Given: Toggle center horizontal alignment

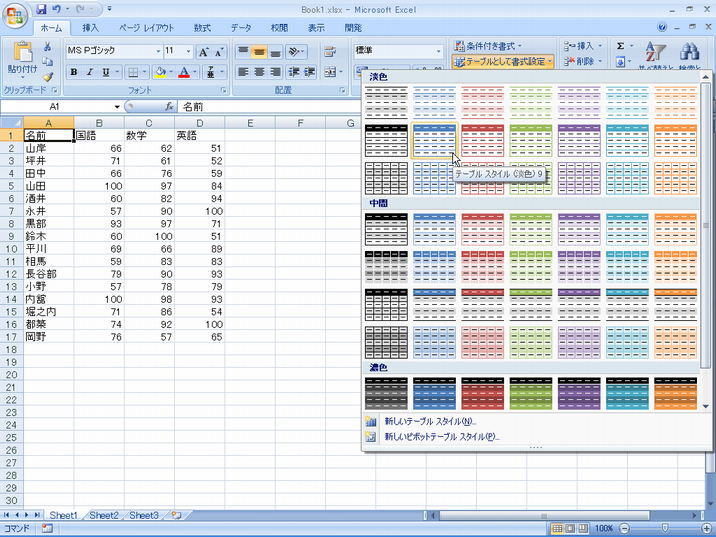Looking at the screenshot, I should pos(260,72).
